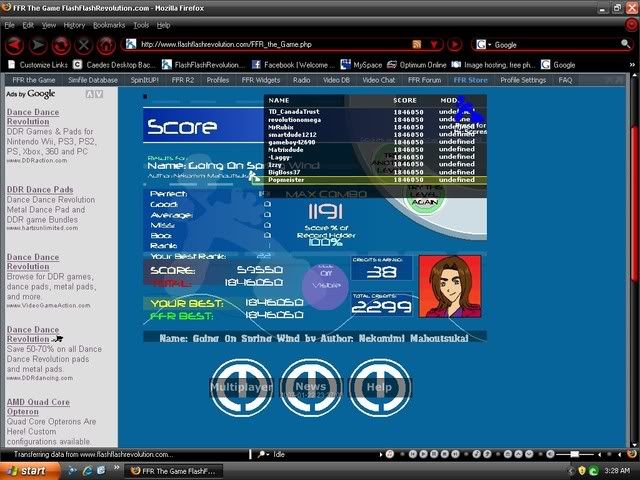
Task: Click the RSS feed icon in address bar
Action: (418, 45)
